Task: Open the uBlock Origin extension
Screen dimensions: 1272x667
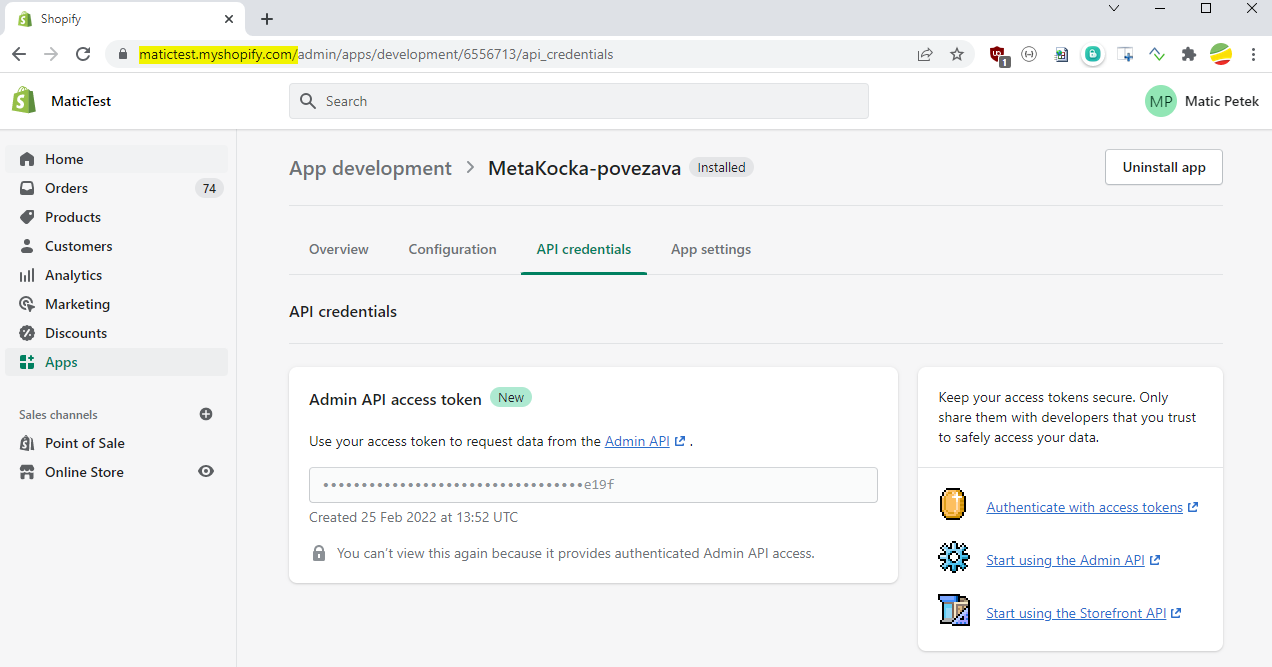Action: tap(999, 55)
